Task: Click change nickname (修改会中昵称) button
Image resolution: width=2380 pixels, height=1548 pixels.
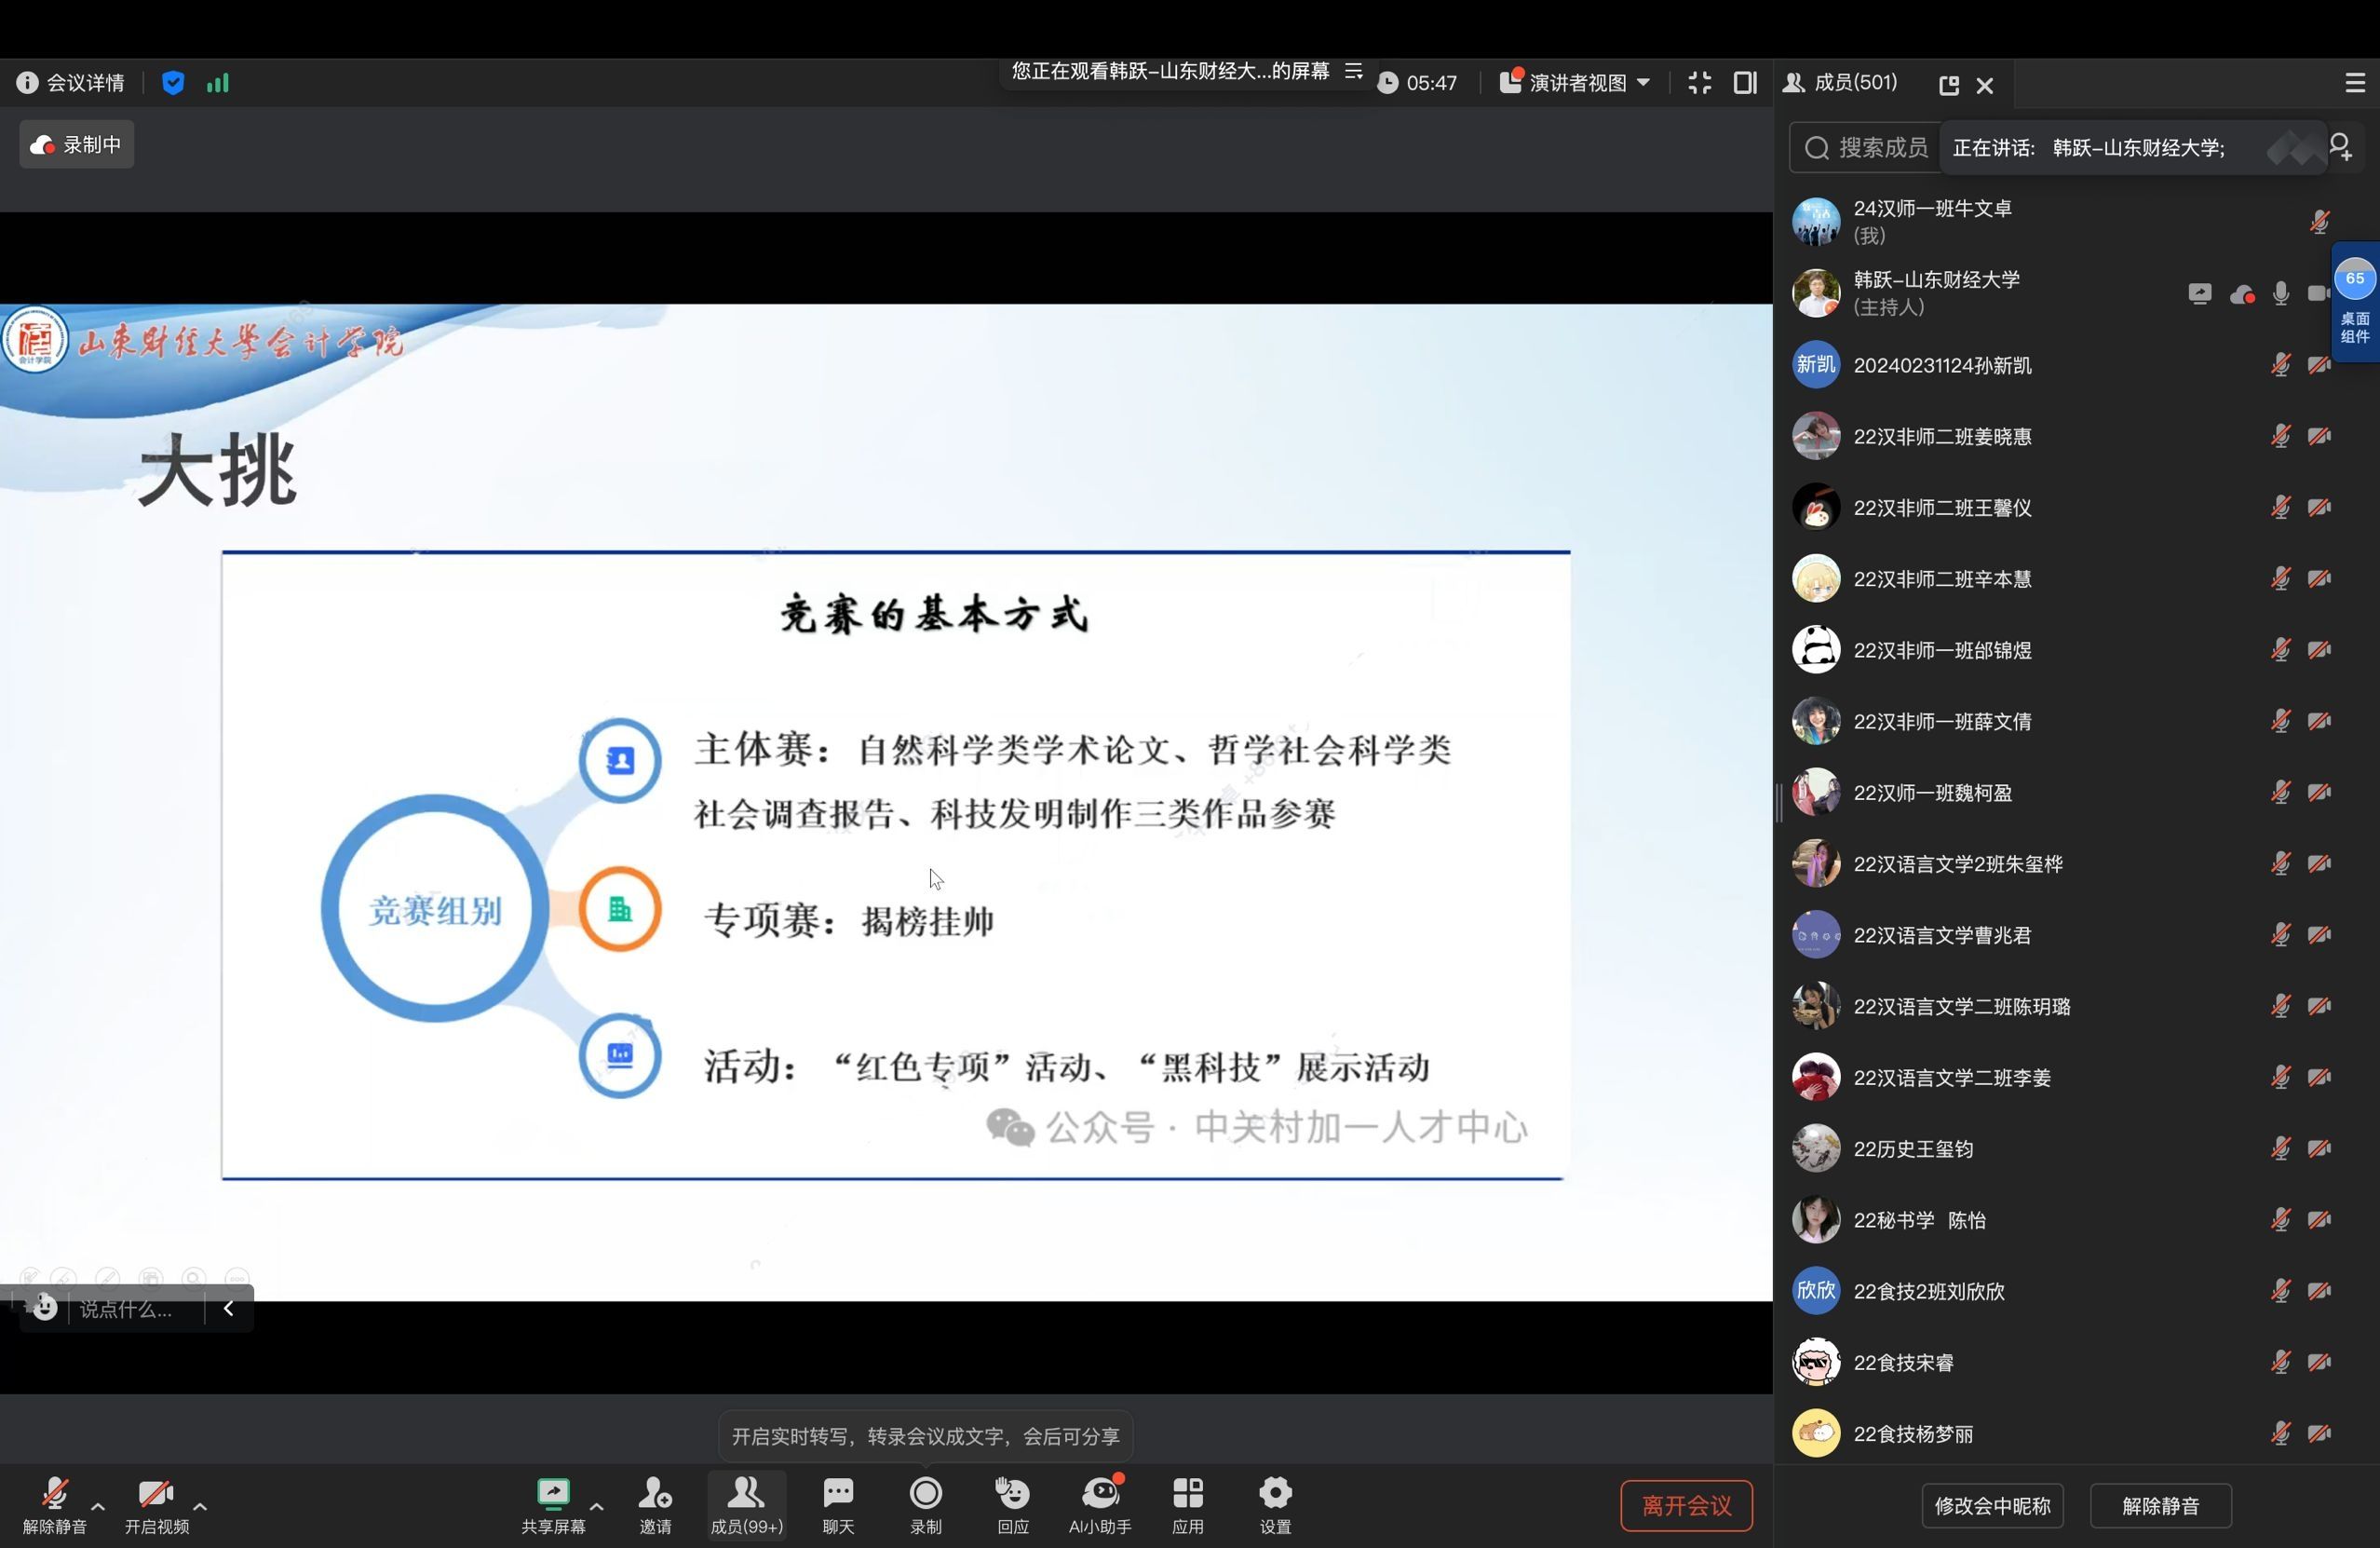Action: click(1992, 1505)
